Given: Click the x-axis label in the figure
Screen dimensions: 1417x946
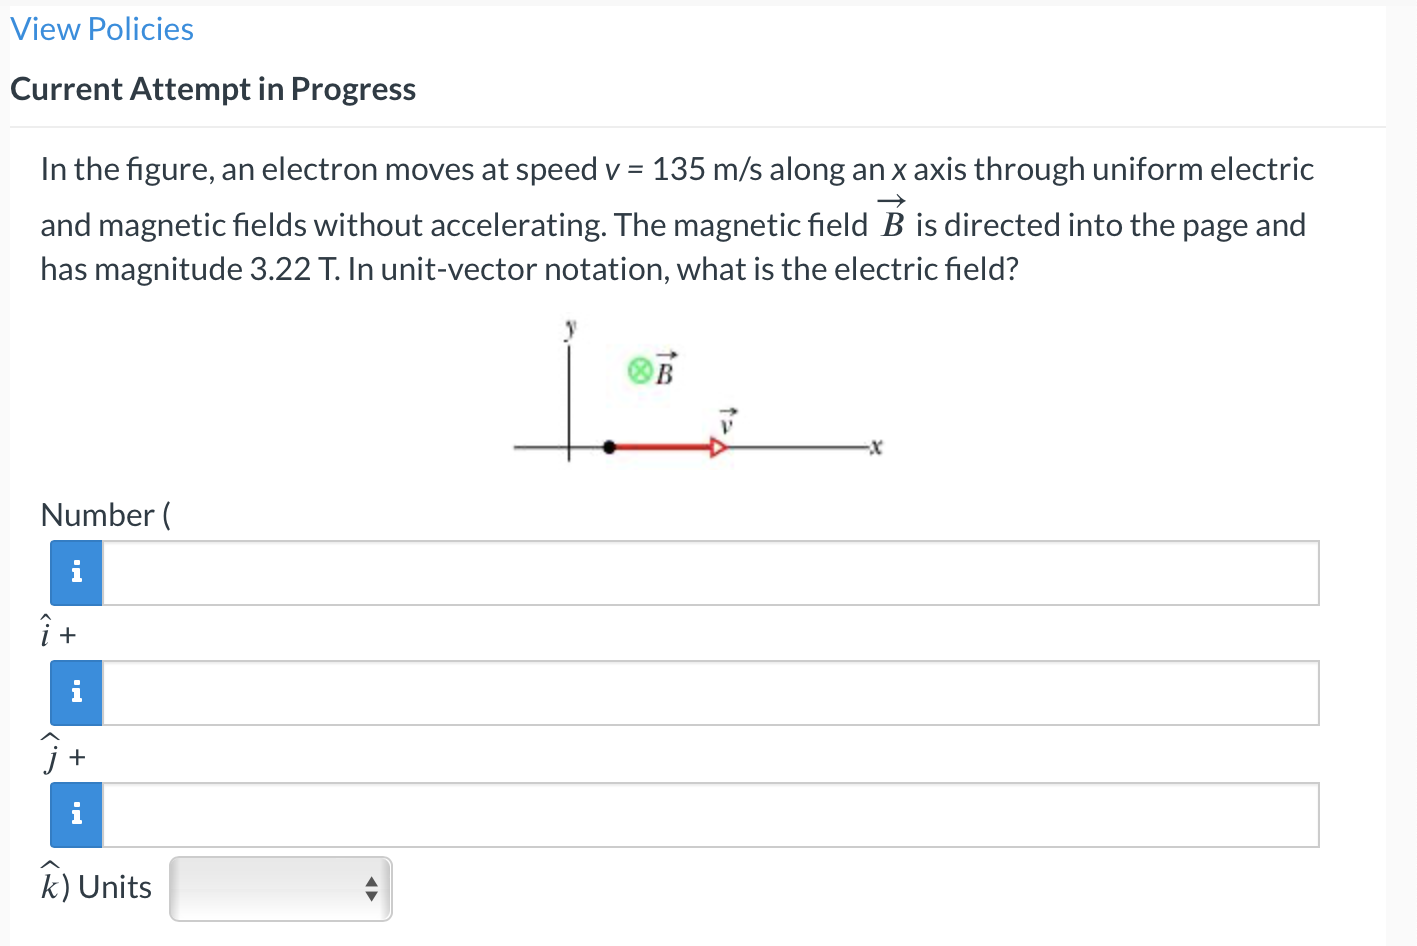Looking at the screenshot, I should (876, 447).
